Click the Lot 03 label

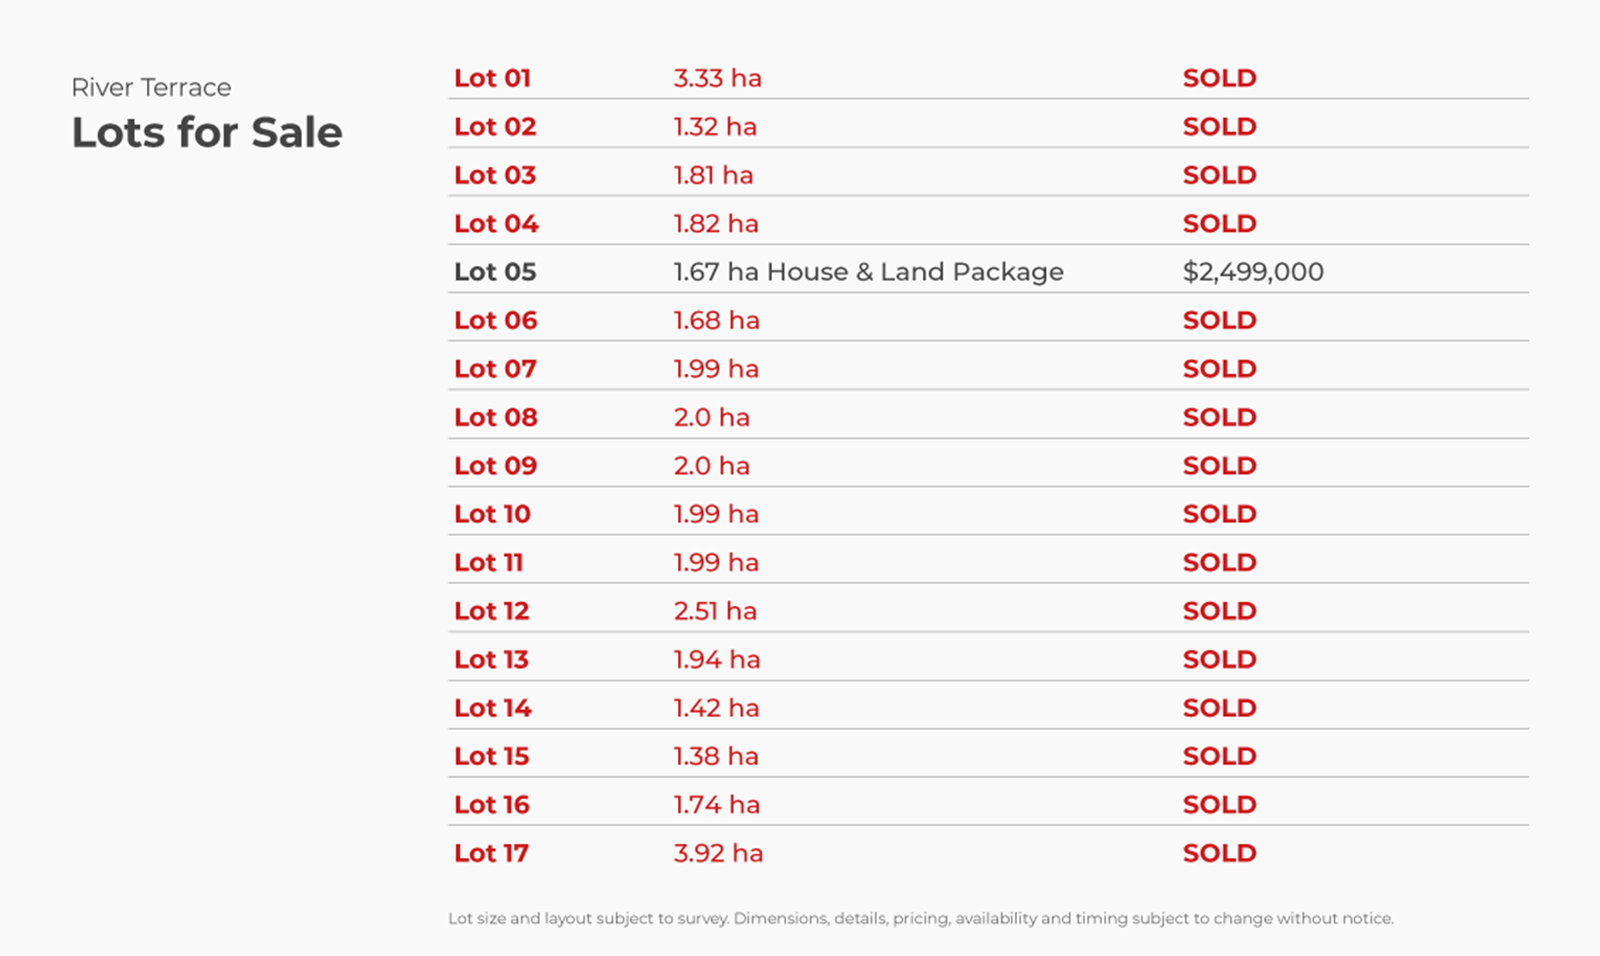(495, 175)
